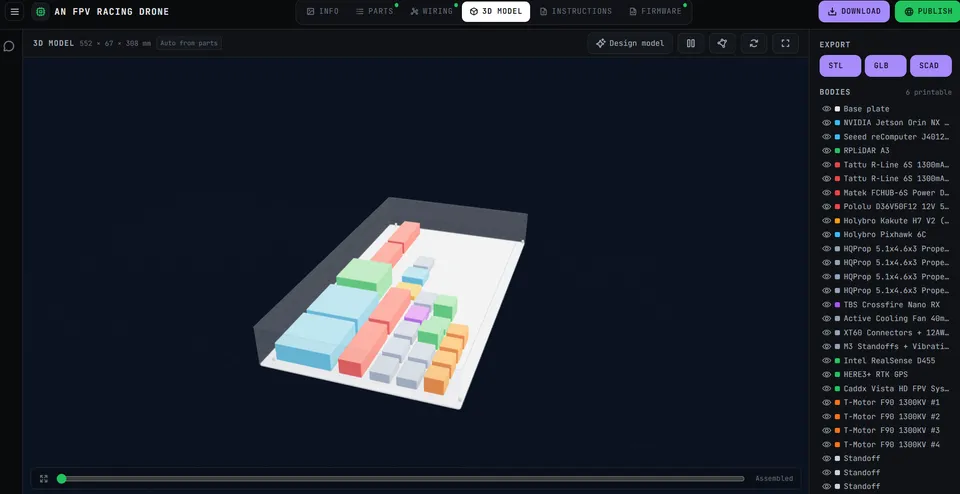The height and width of the screenshot is (494, 960).
Task: Switch to the Firmware tab
Action: [655, 12]
